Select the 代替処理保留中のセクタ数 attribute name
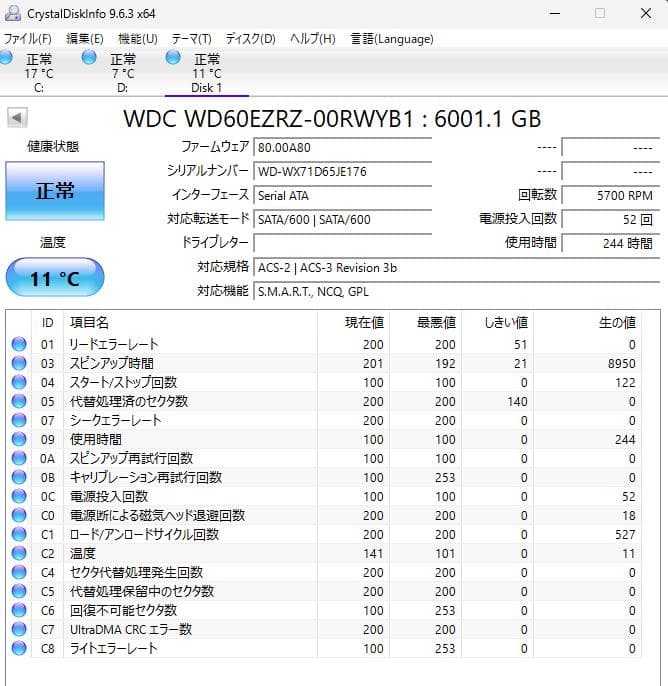The image size is (668, 686). (142, 592)
